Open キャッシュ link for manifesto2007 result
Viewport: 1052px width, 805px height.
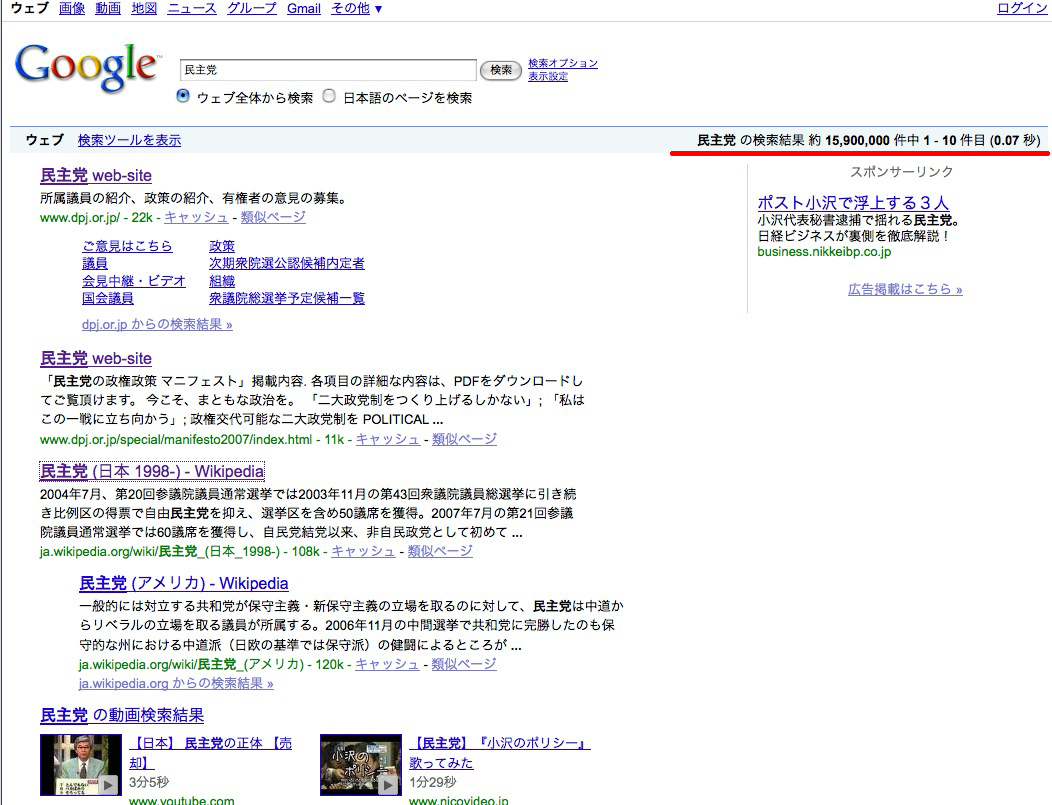tap(387, 439)
